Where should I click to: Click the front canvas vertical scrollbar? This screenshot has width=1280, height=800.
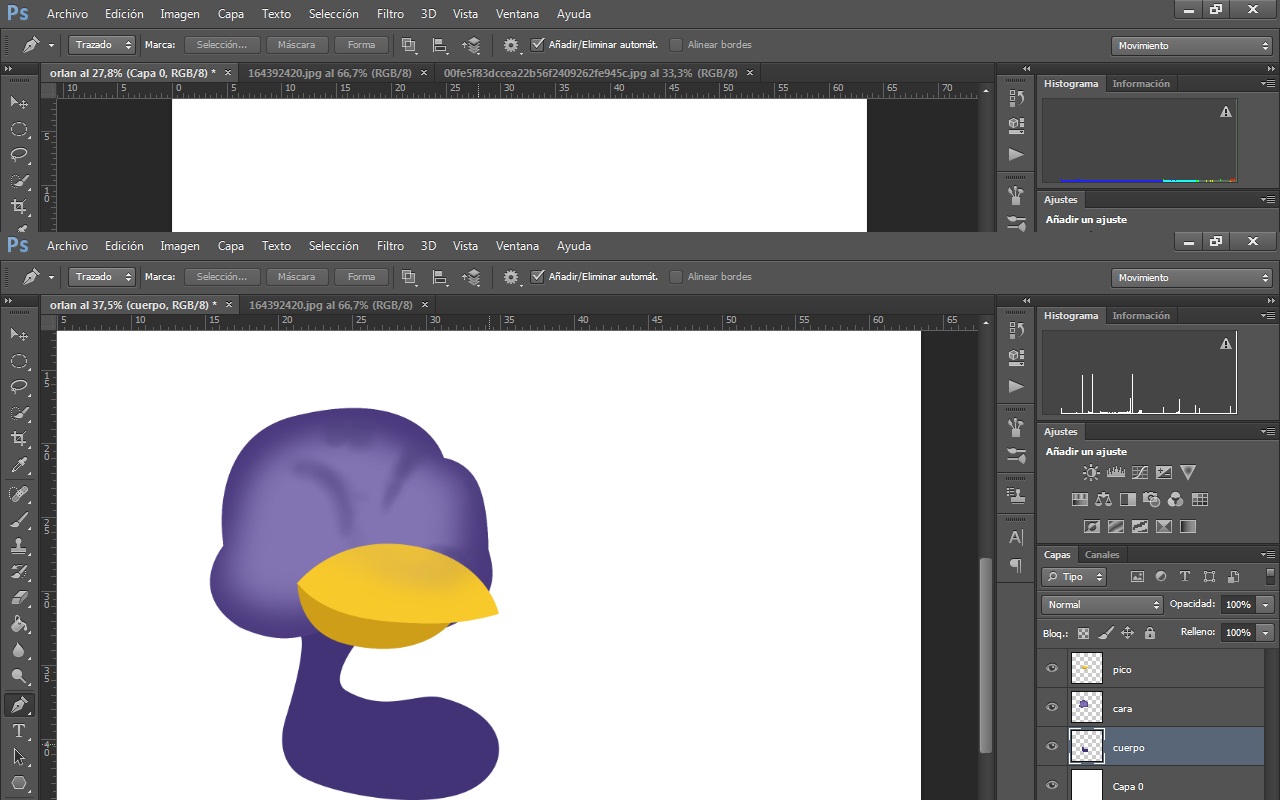point(986,655)
